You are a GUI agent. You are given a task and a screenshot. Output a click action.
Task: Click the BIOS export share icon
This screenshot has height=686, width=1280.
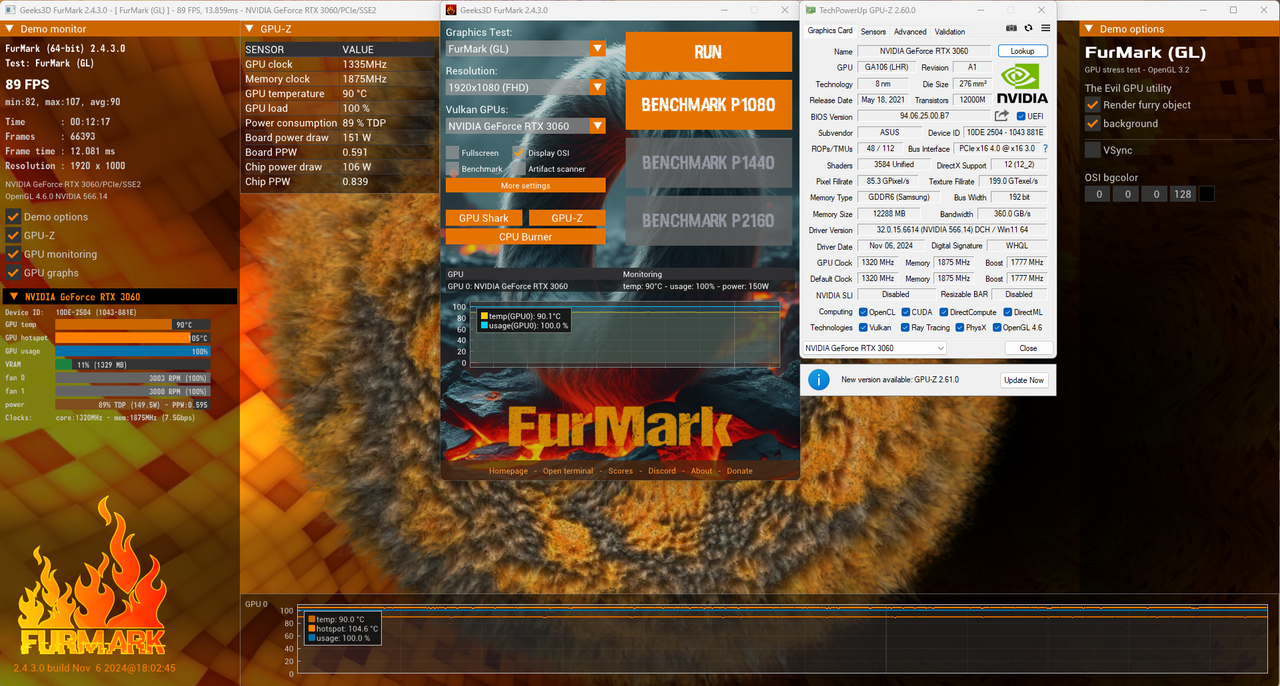(x=1001, y=116)
